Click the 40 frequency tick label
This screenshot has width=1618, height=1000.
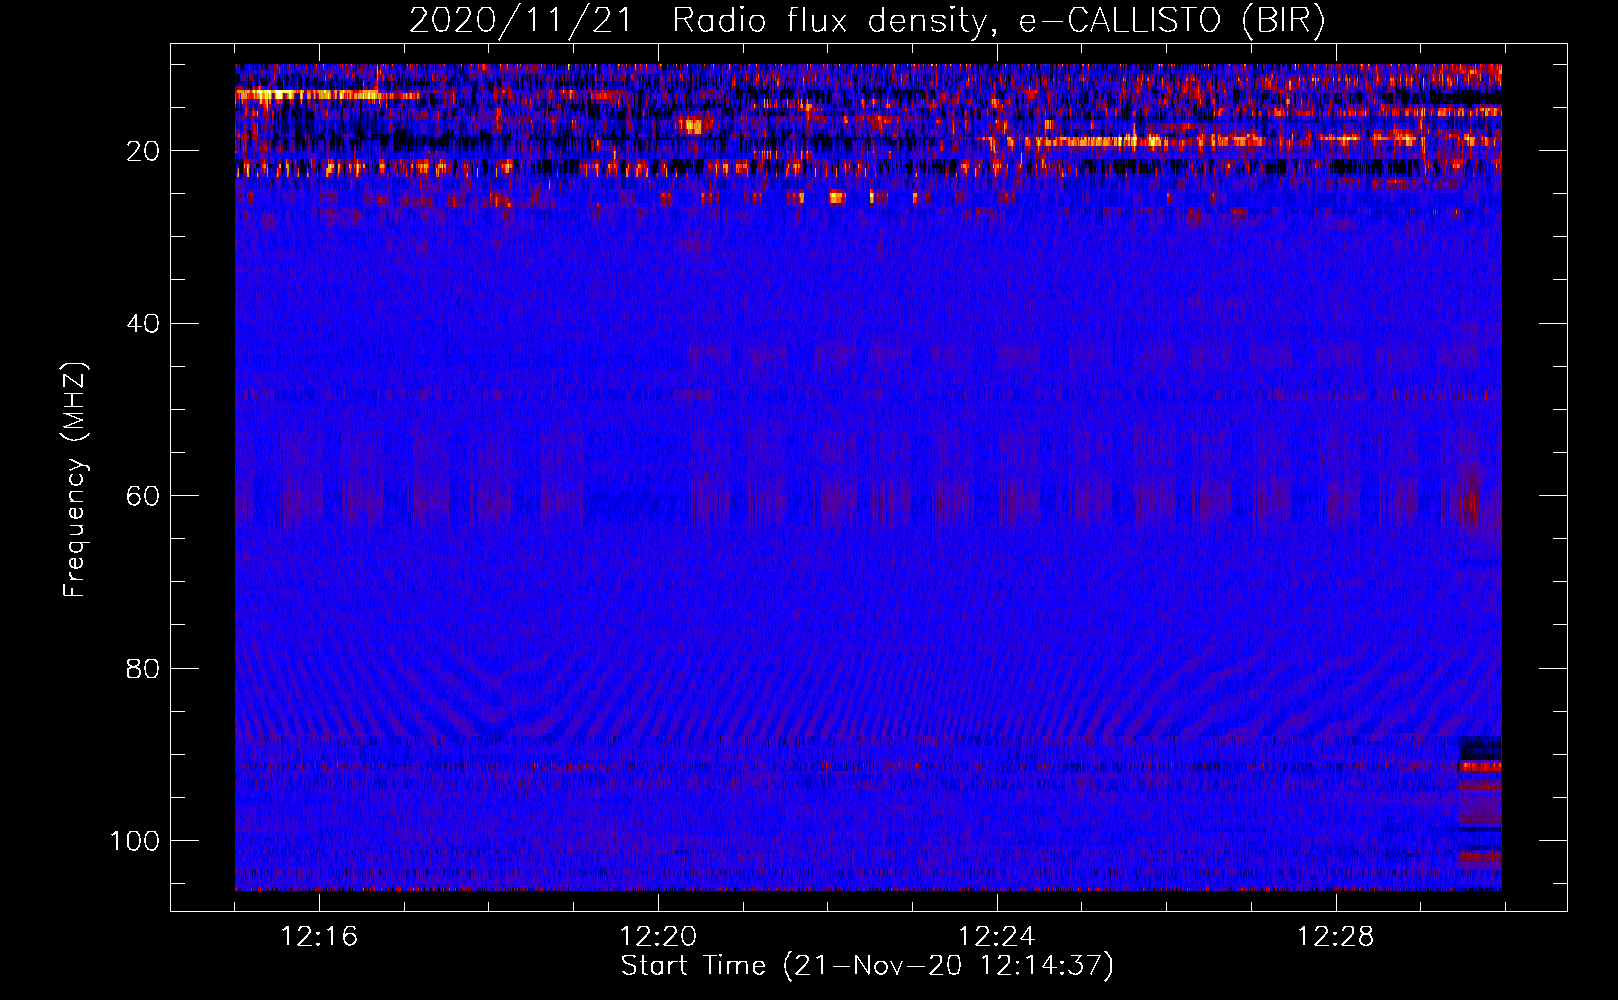pyautogui.click(x=143, y=324)
